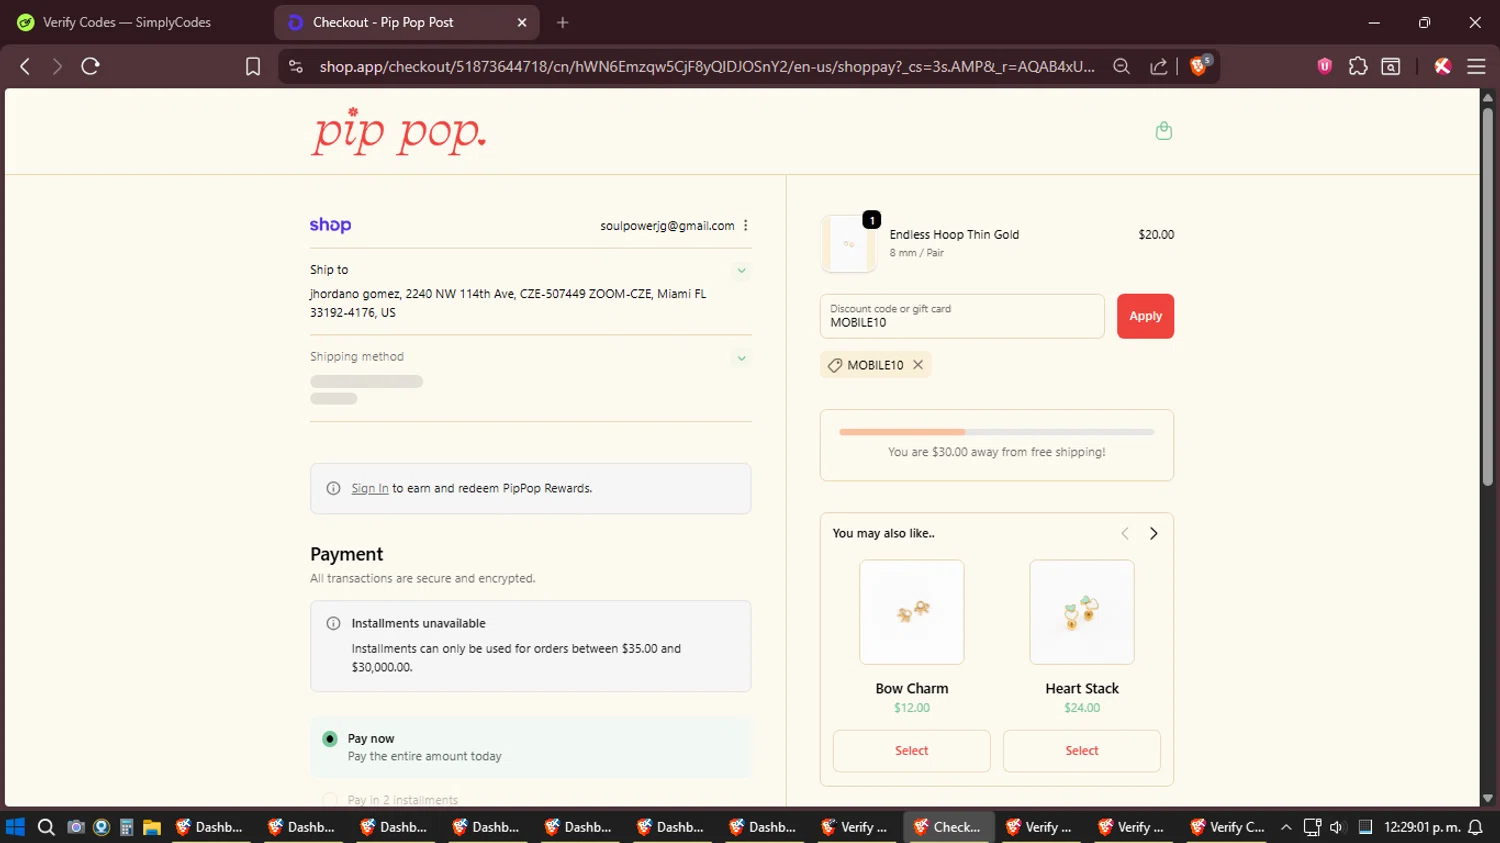Open Windows taskbar search
The height and width of the screenshot is (843, 1500).
point(46,827)
